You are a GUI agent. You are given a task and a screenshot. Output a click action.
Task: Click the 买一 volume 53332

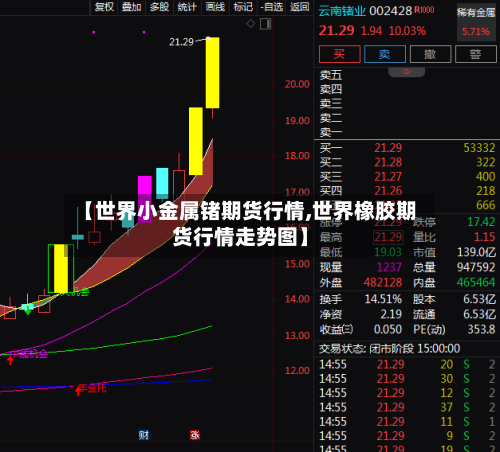tap(479, 148)
